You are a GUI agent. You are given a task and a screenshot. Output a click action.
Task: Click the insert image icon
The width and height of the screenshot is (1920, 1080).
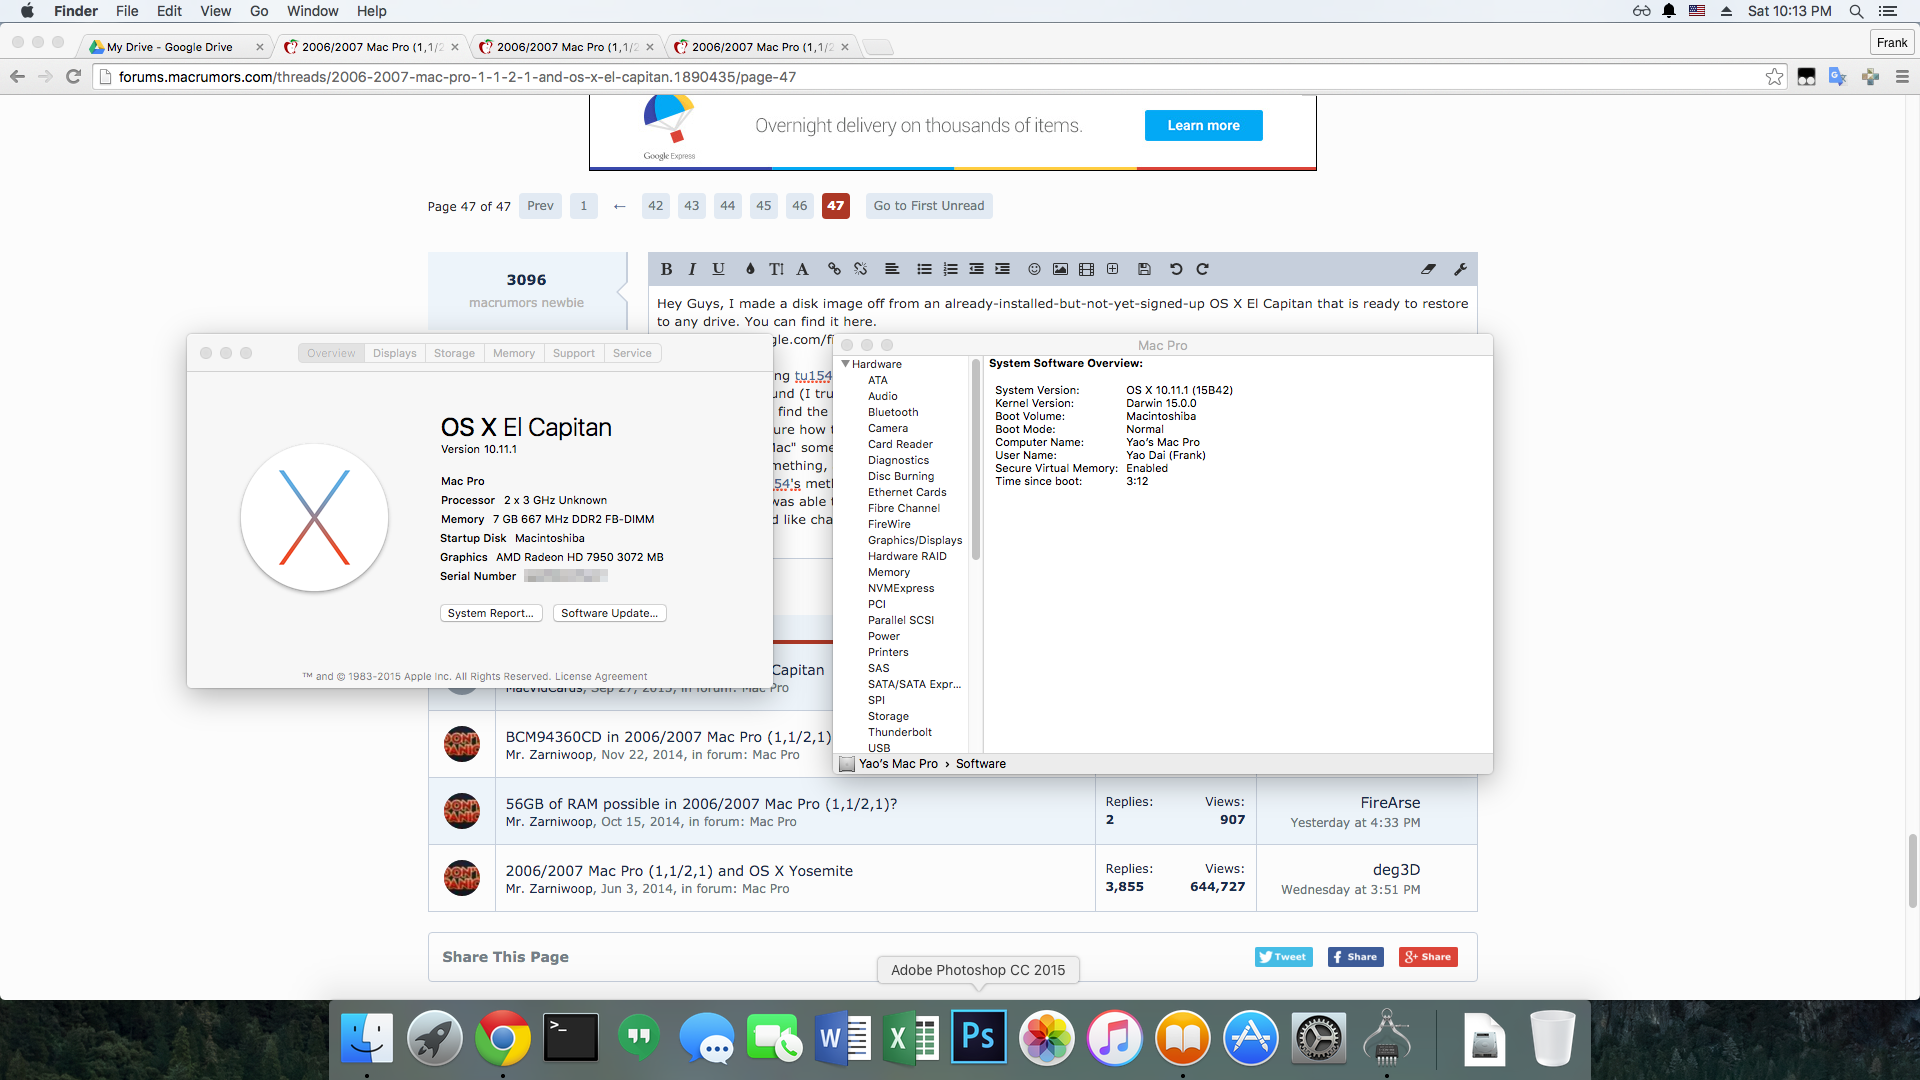(1060, 269)
